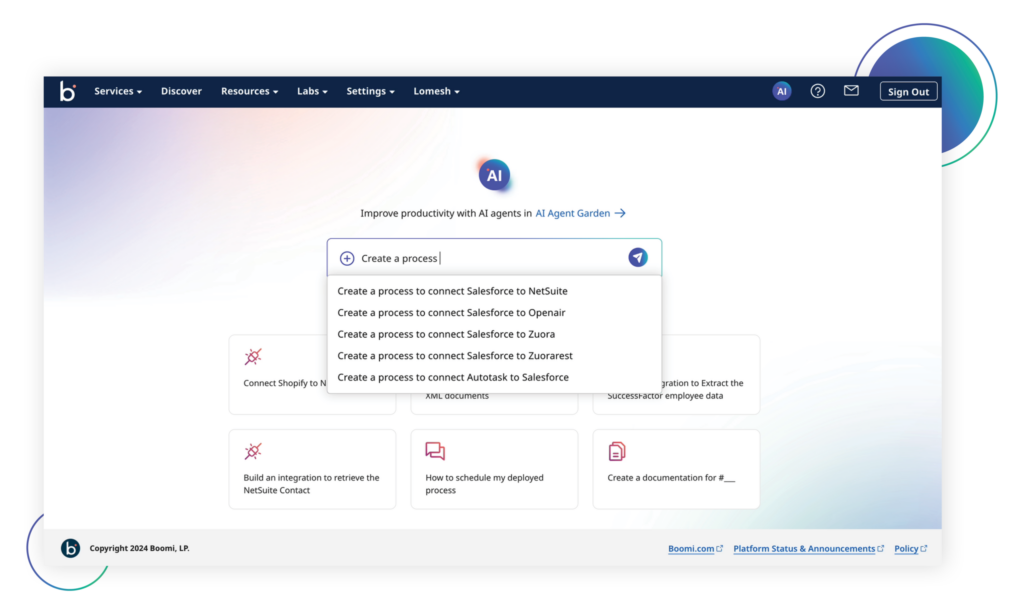Image resolution: width=1024 pixels, height=614 pixels.
Task: Click the connection icon on Connect Shopify card
Action: [252, 356]
